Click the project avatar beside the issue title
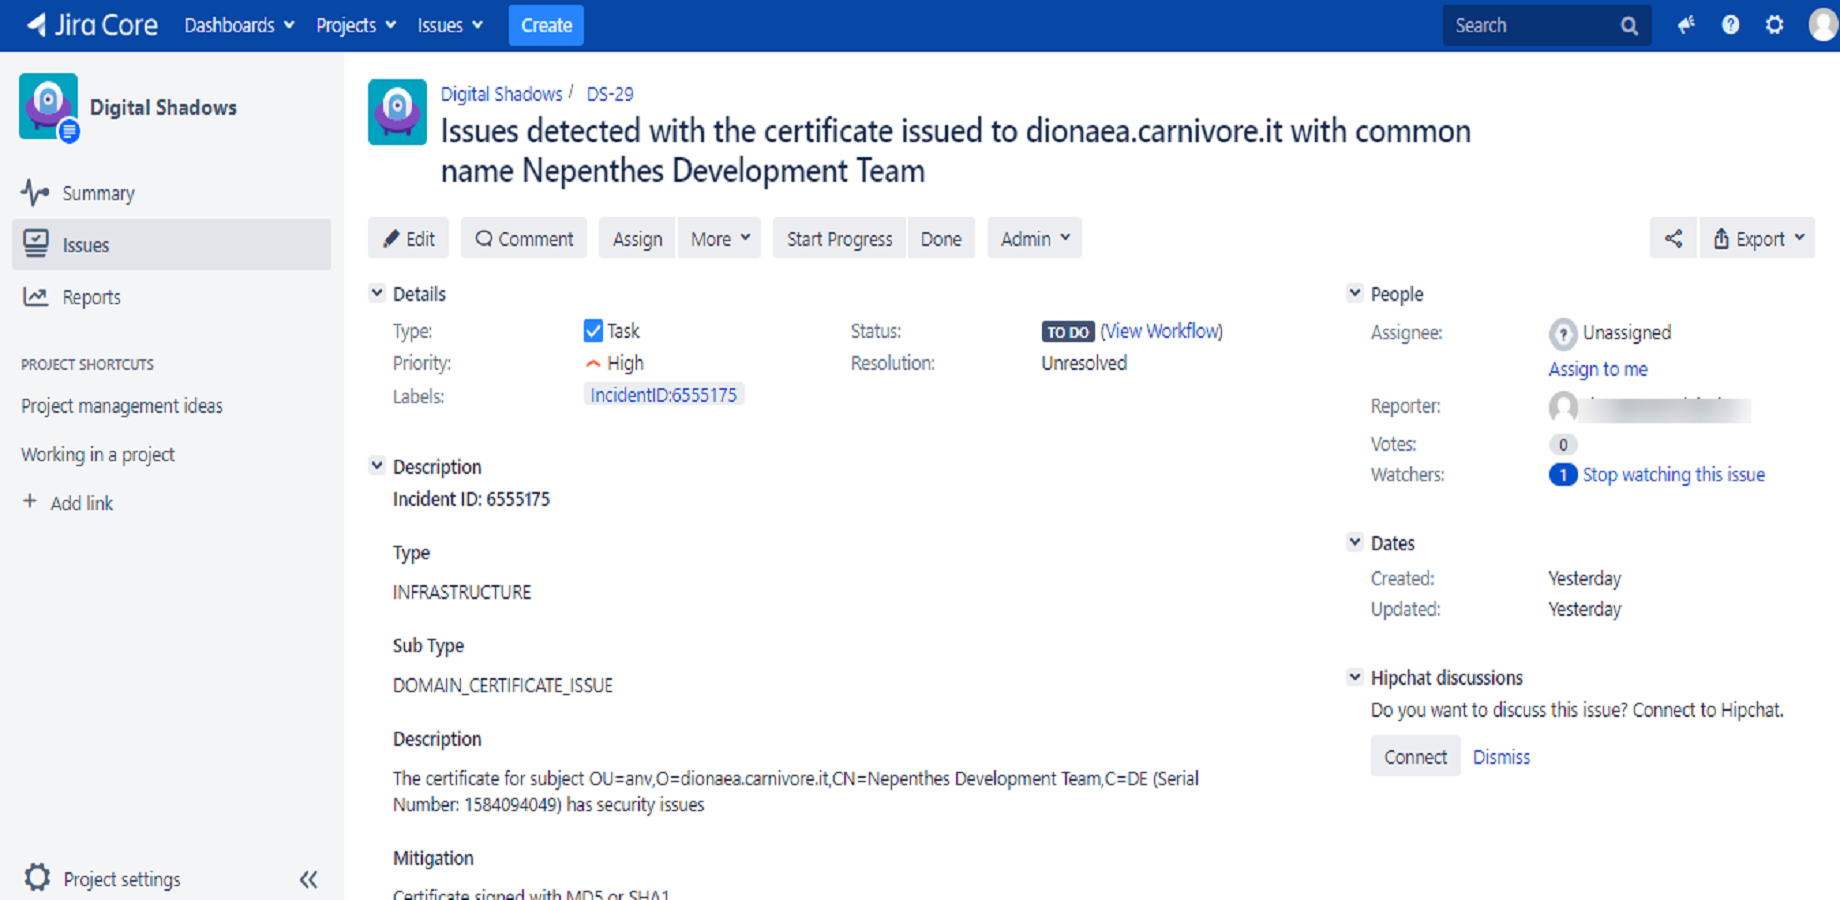The image size is (1840, 900). point(397,112)
